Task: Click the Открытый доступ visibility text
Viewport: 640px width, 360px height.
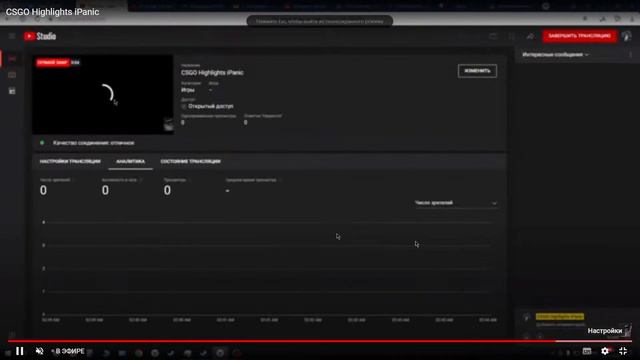Action: point(211,106)
